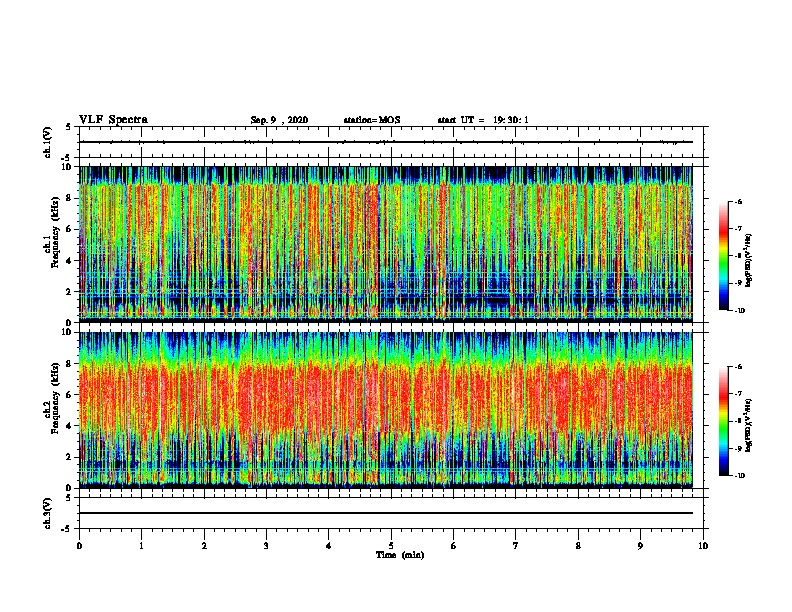The height and width of the screenshot is (612, 792).
Task: Click the '-6' label on ch.2 color scale
Action: [x=738, y=367]
